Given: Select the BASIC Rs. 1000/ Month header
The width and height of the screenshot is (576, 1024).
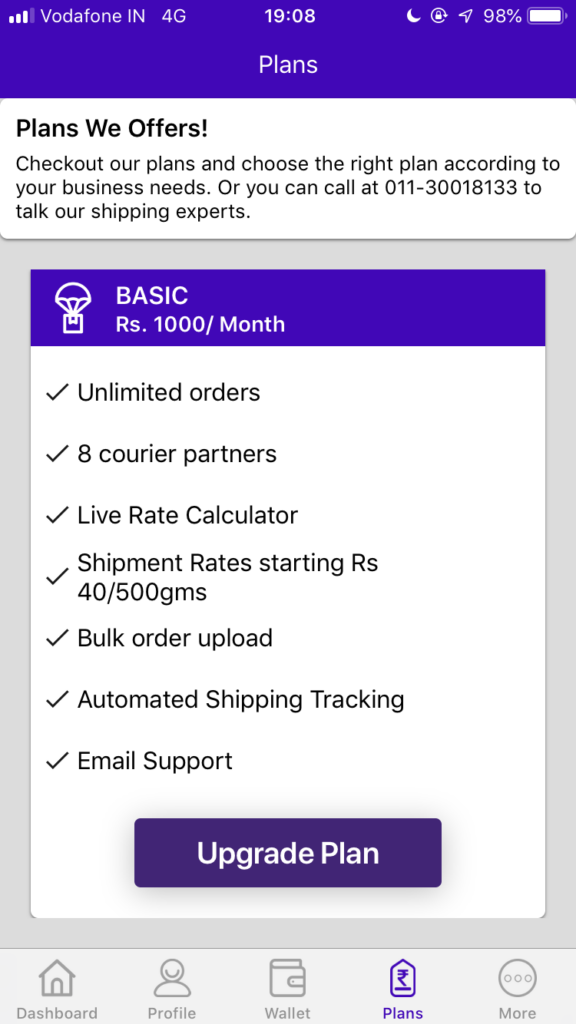Looking at the screenshot, I should pyautogui.click(x=288, y=308).
